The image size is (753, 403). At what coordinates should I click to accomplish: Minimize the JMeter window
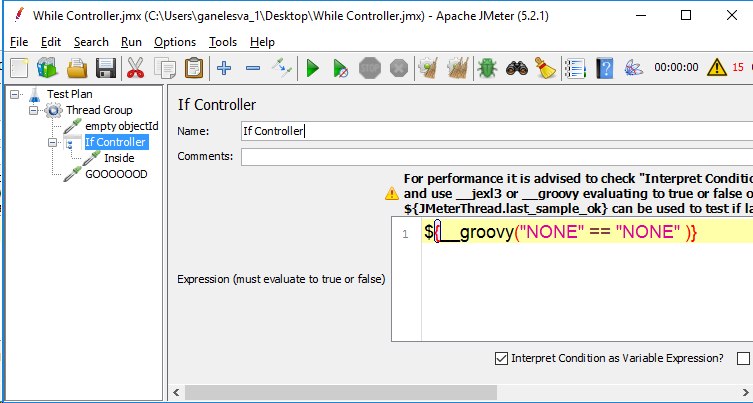point(641,15)
